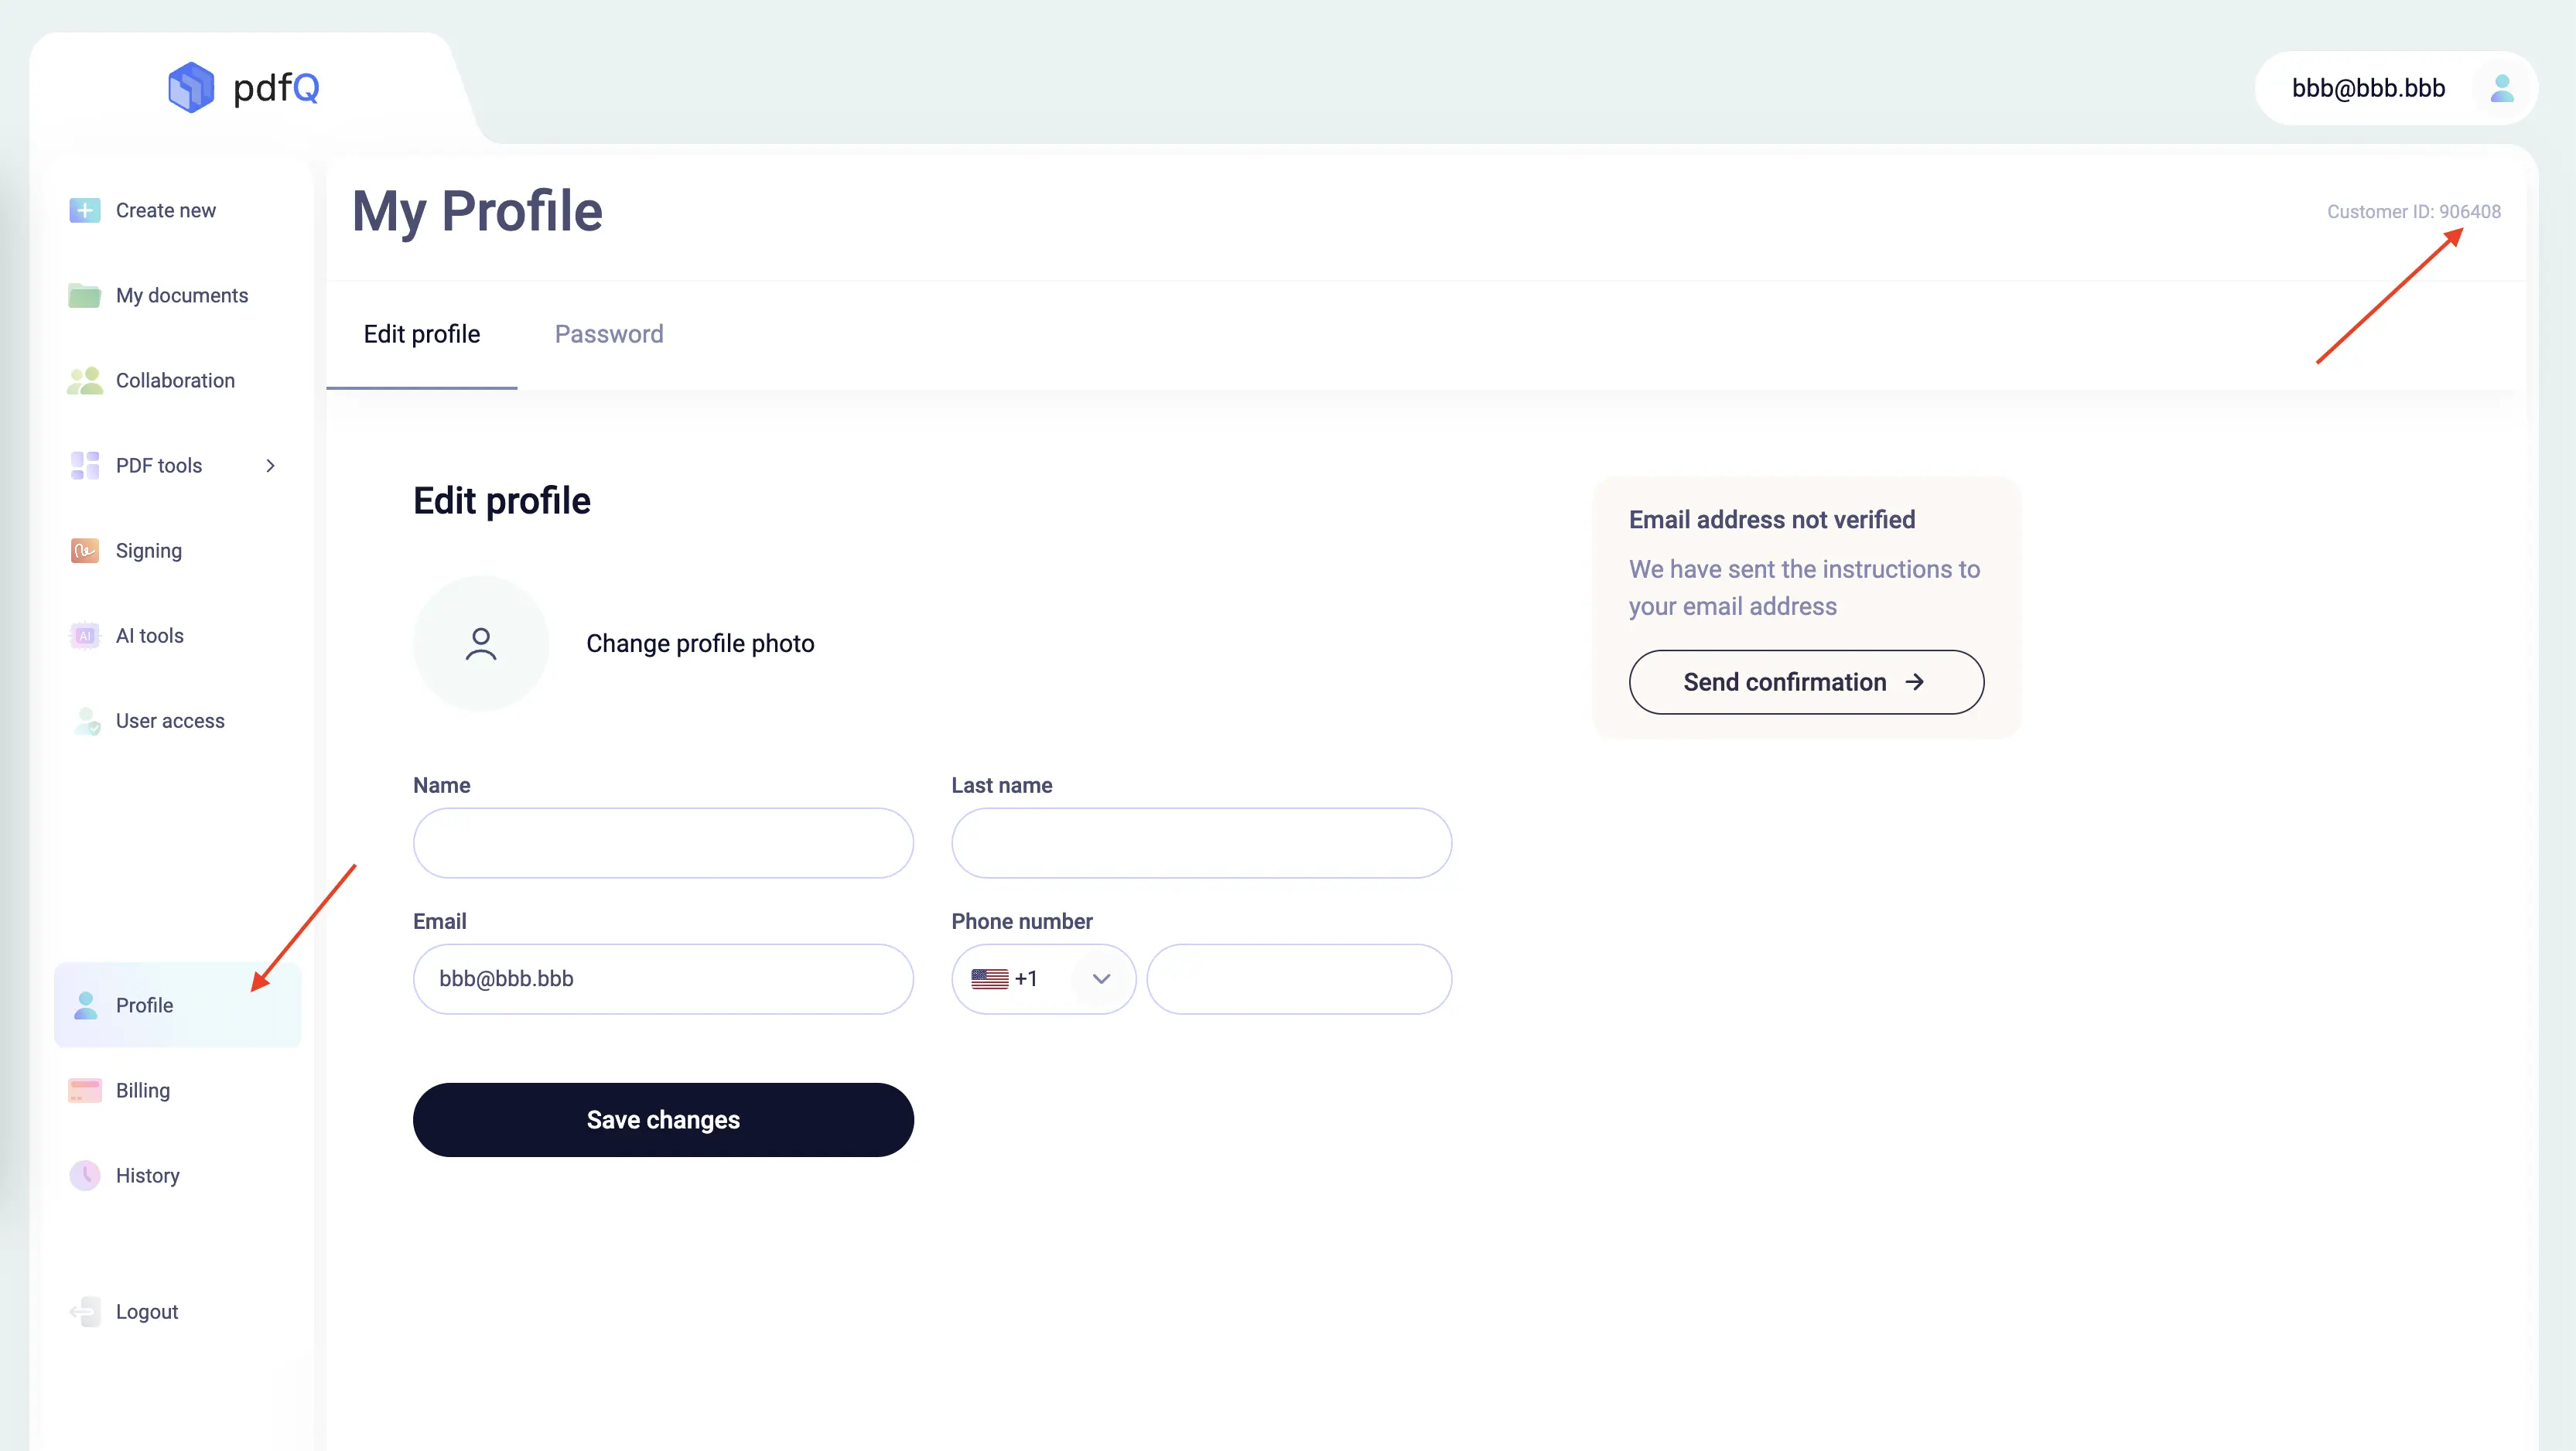Open the account avatar next to bbb@bbb.bbb

(2503, 88)
